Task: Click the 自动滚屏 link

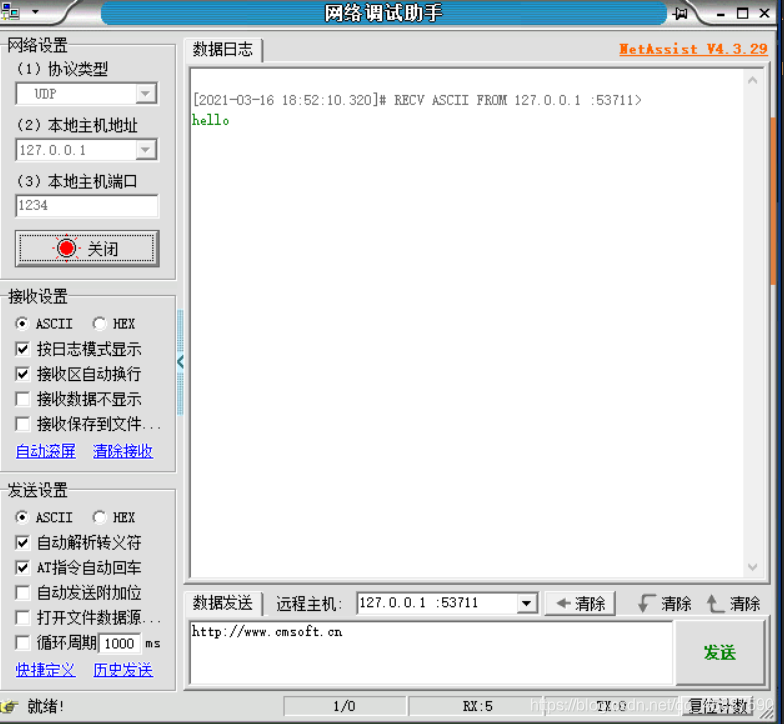Action: coord(46,451)
